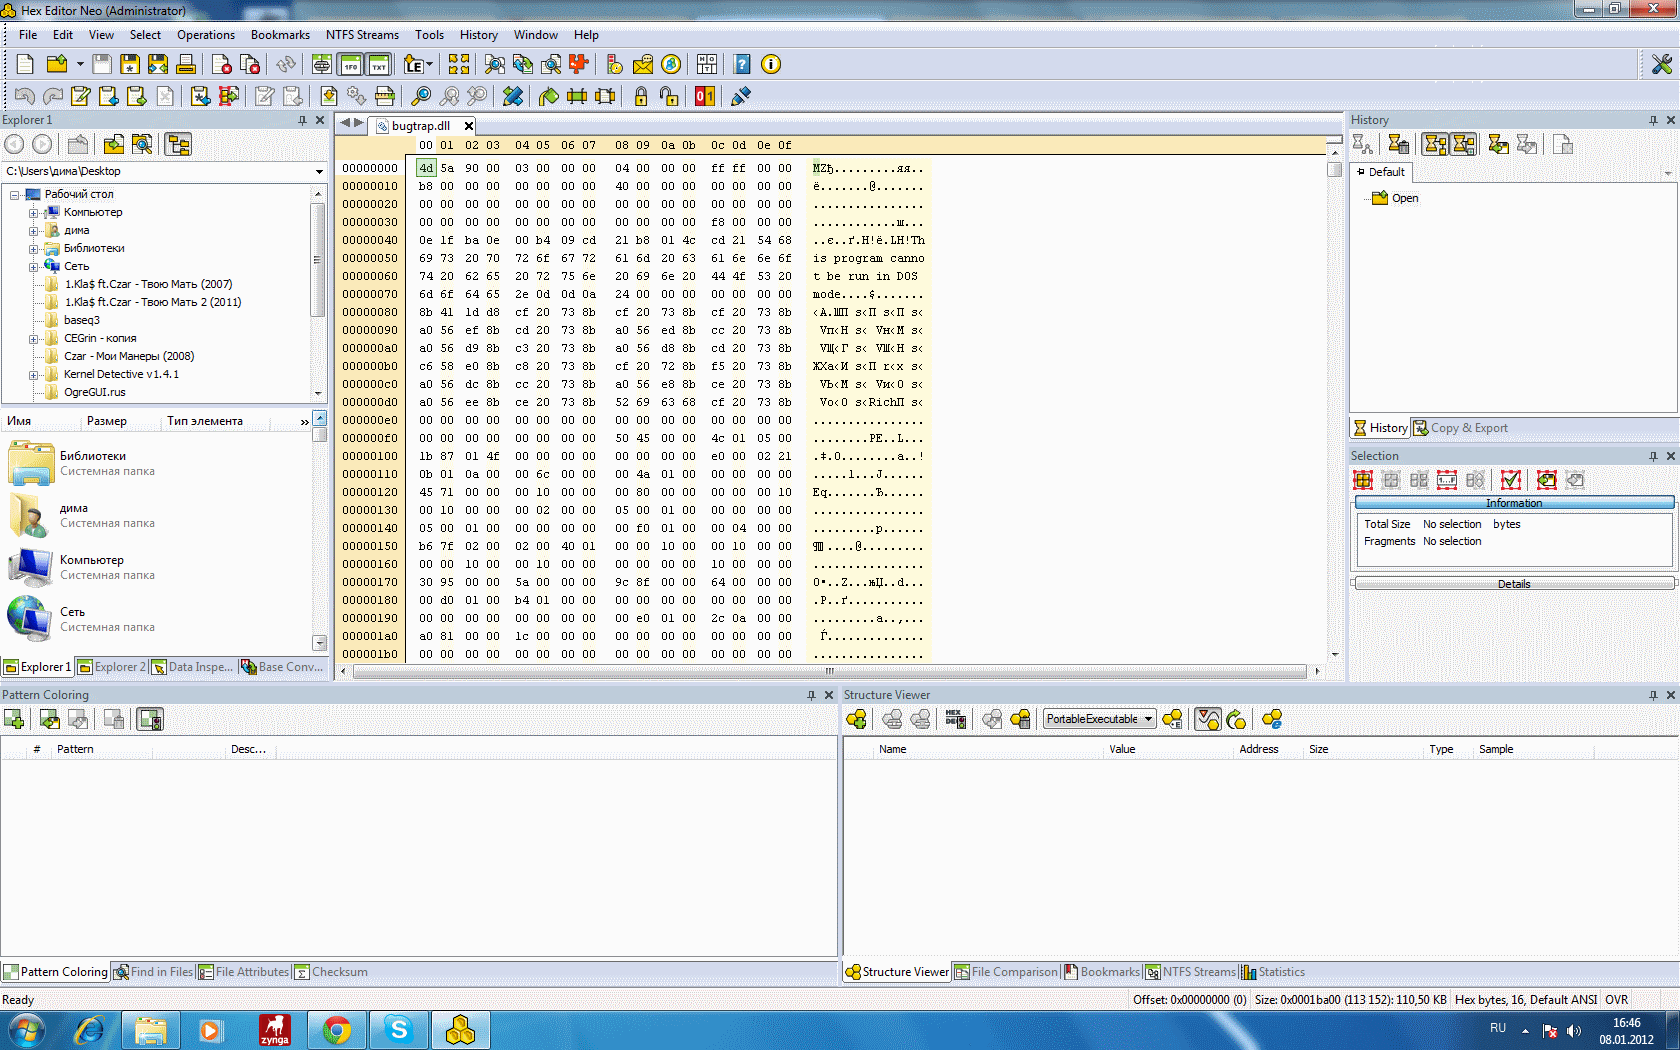The width and height of the screenshot is (1680, 1050).
Task: Open Google Chrome from the taskbar
Action: (337, 1030)
